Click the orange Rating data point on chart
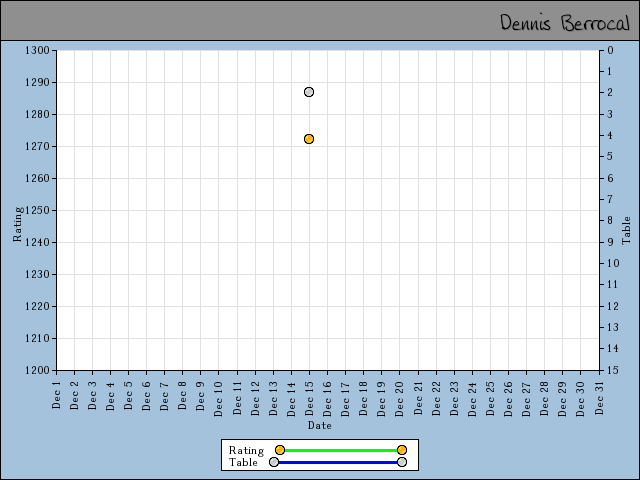This screenshot has width=640, height=480. tap(309, 139)
